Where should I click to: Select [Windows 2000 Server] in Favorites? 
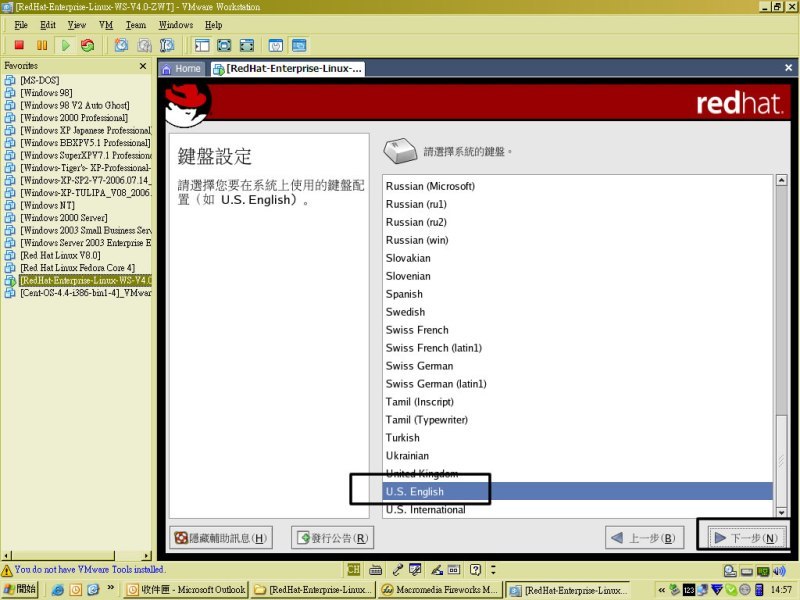pyautogui.click(x=64, y=218)
